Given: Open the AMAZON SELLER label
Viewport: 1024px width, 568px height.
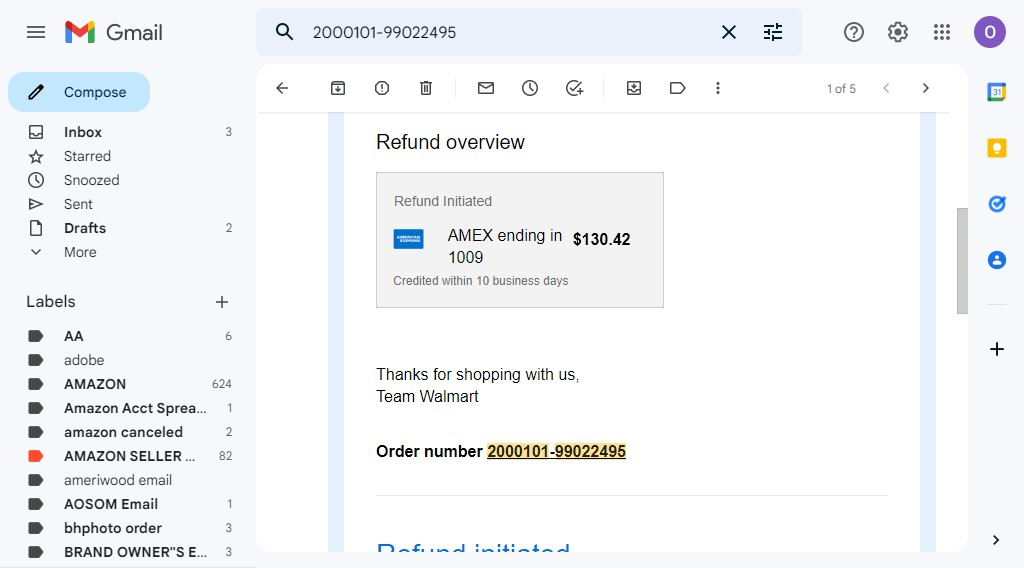Looking at the screenshot, I should [x=128, y=456].
